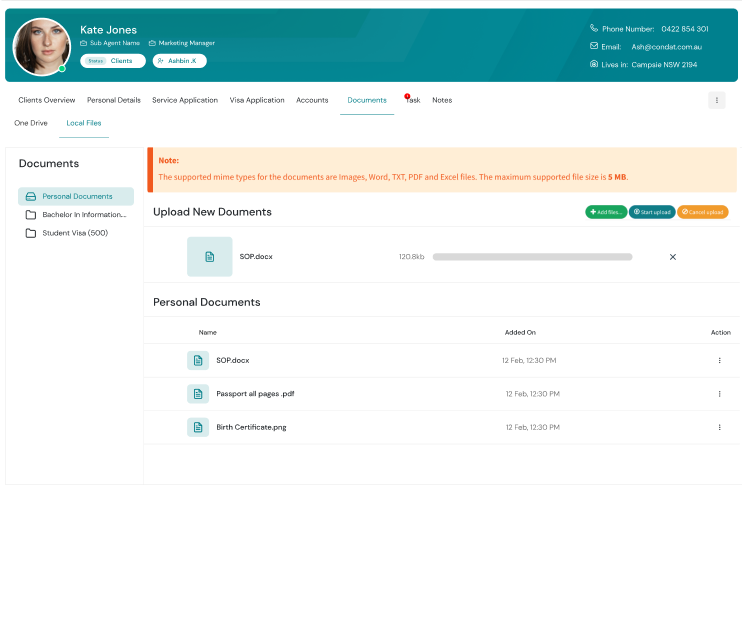Open the Task tab with notification

(413, 100)
